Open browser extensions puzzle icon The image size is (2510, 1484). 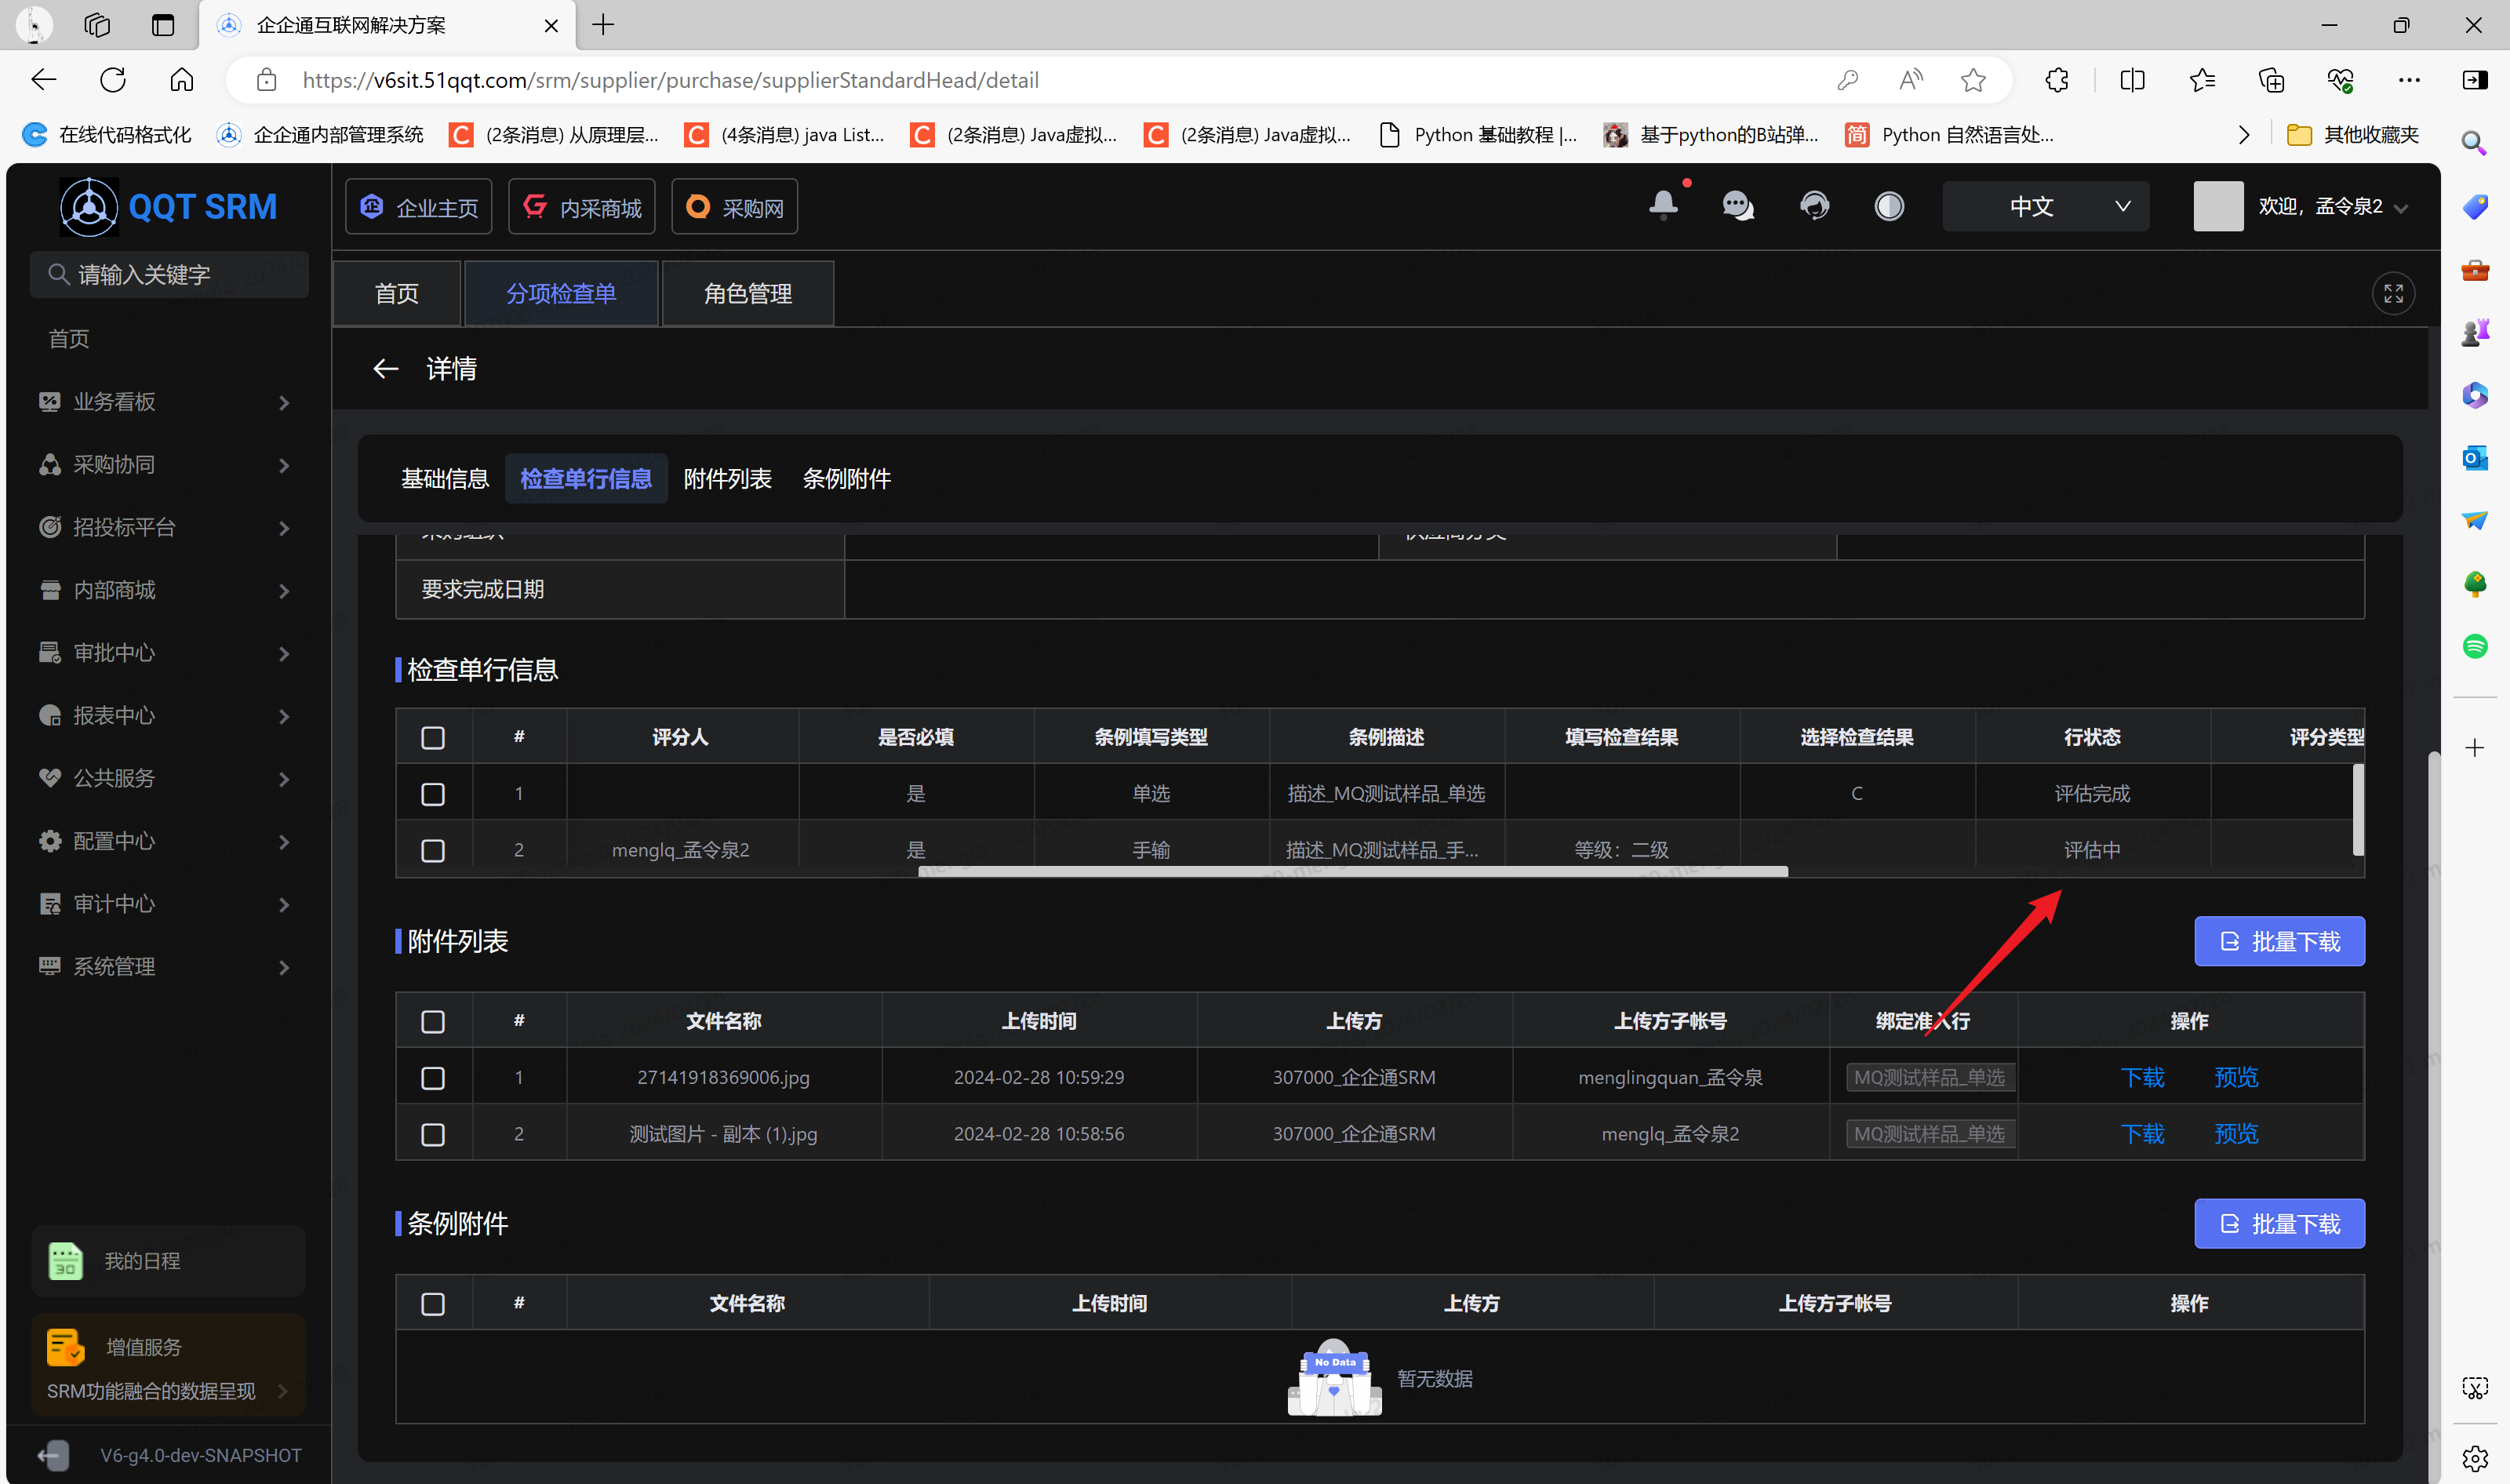(x=2057, y=80)
